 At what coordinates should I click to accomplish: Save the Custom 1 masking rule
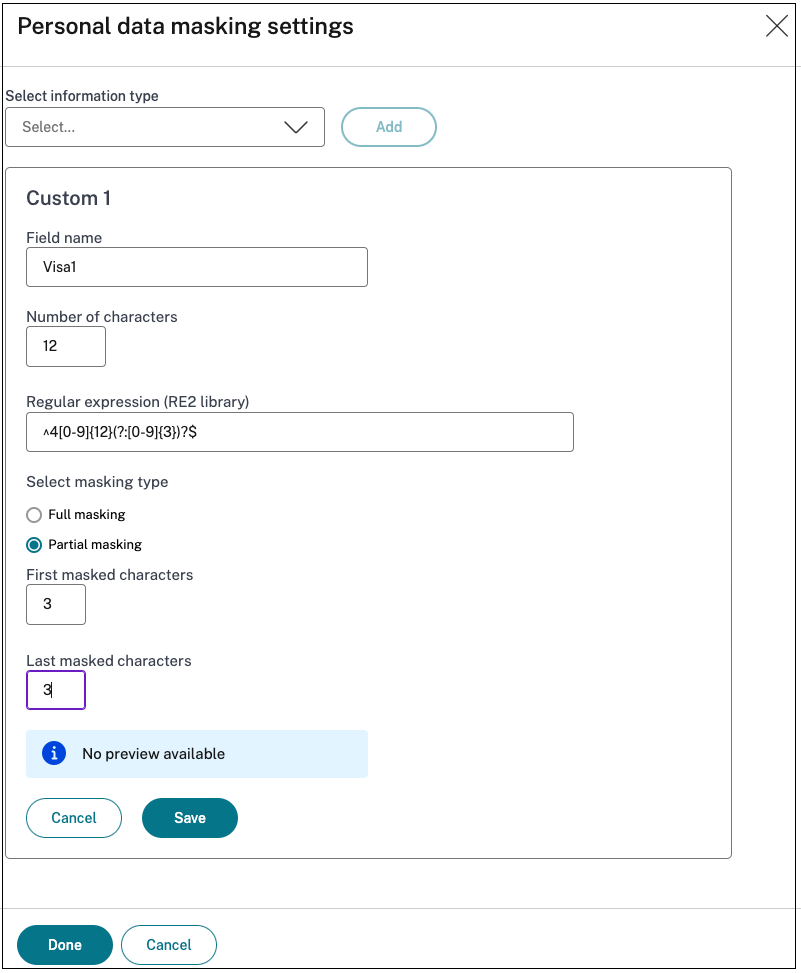(190, 818)
